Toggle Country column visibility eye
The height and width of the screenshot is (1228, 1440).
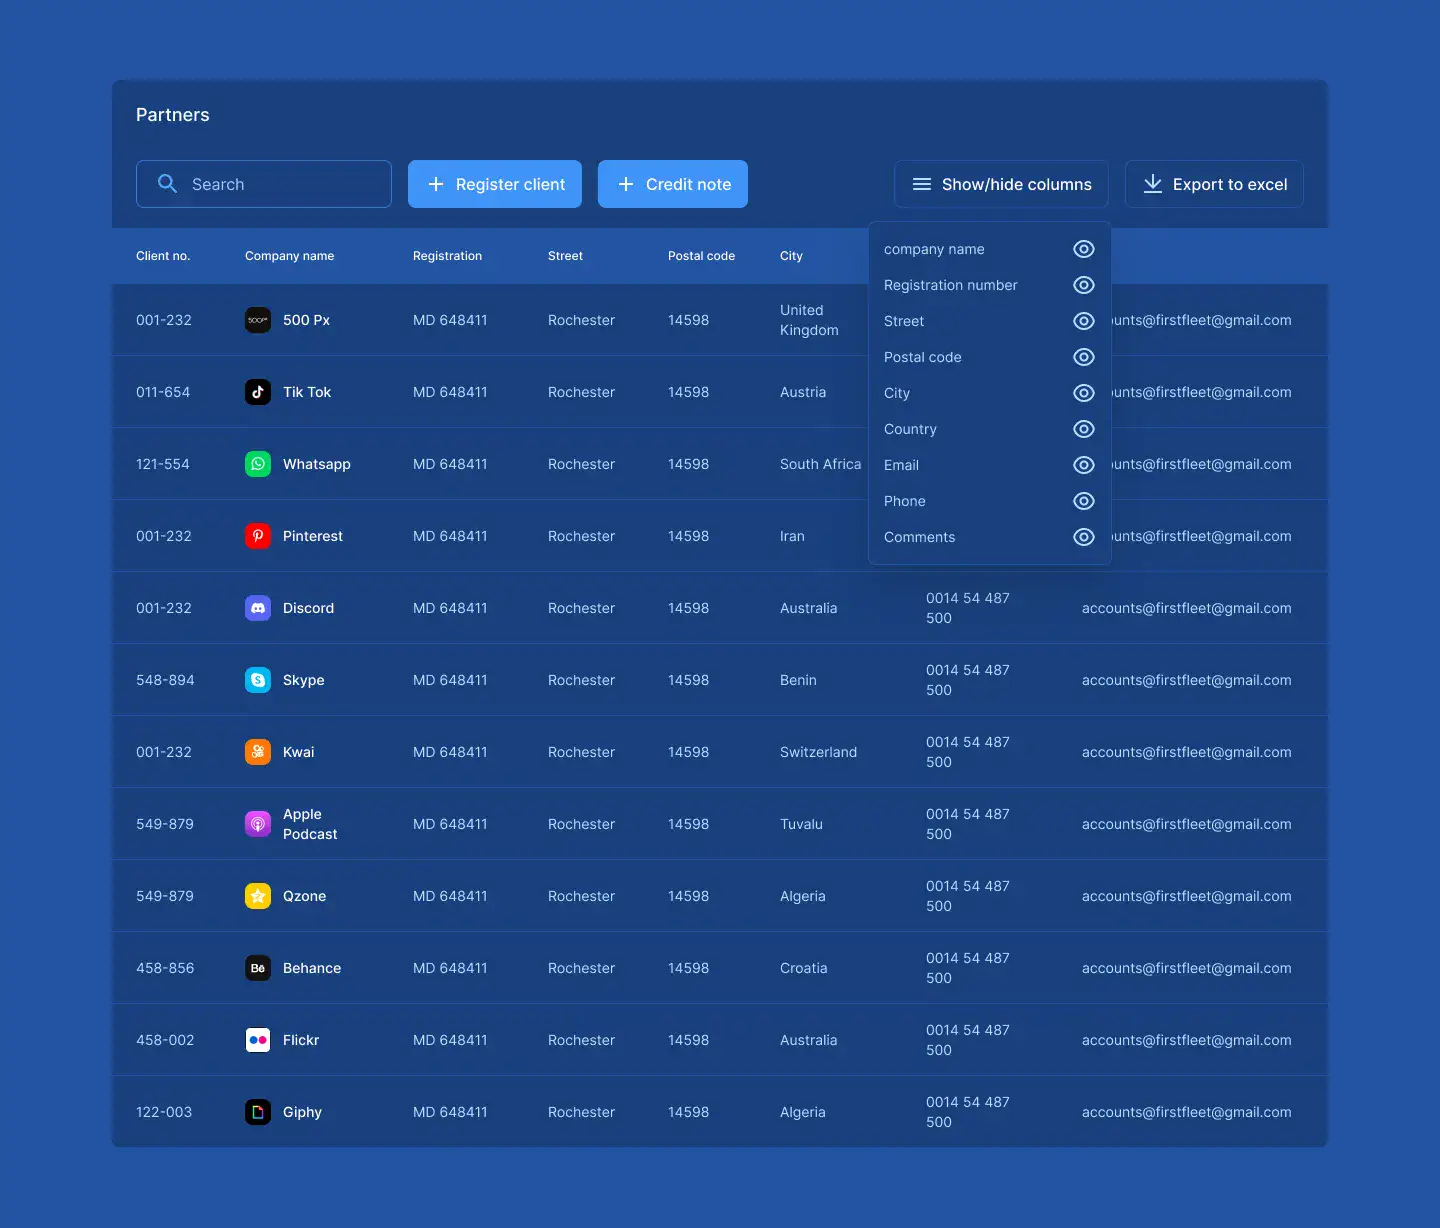(x=1084, y=429)
